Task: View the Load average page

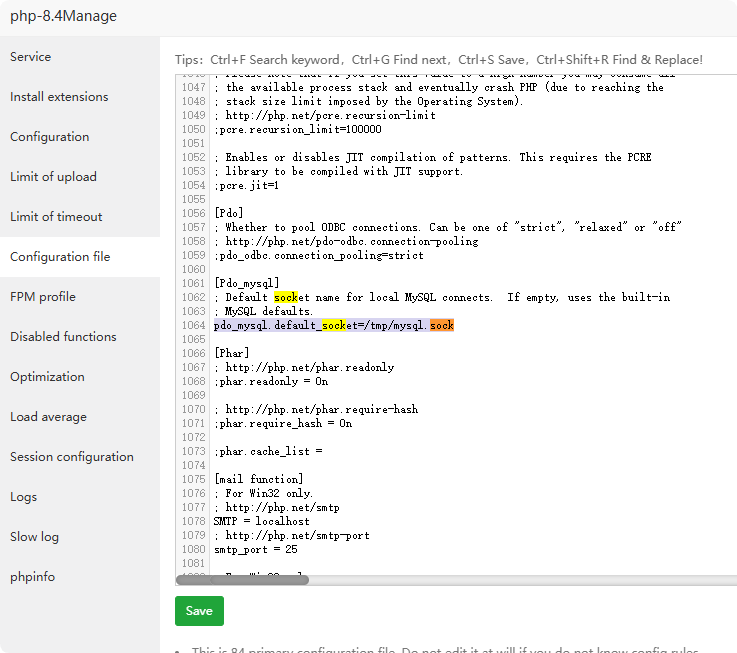Action: [48, 417]
